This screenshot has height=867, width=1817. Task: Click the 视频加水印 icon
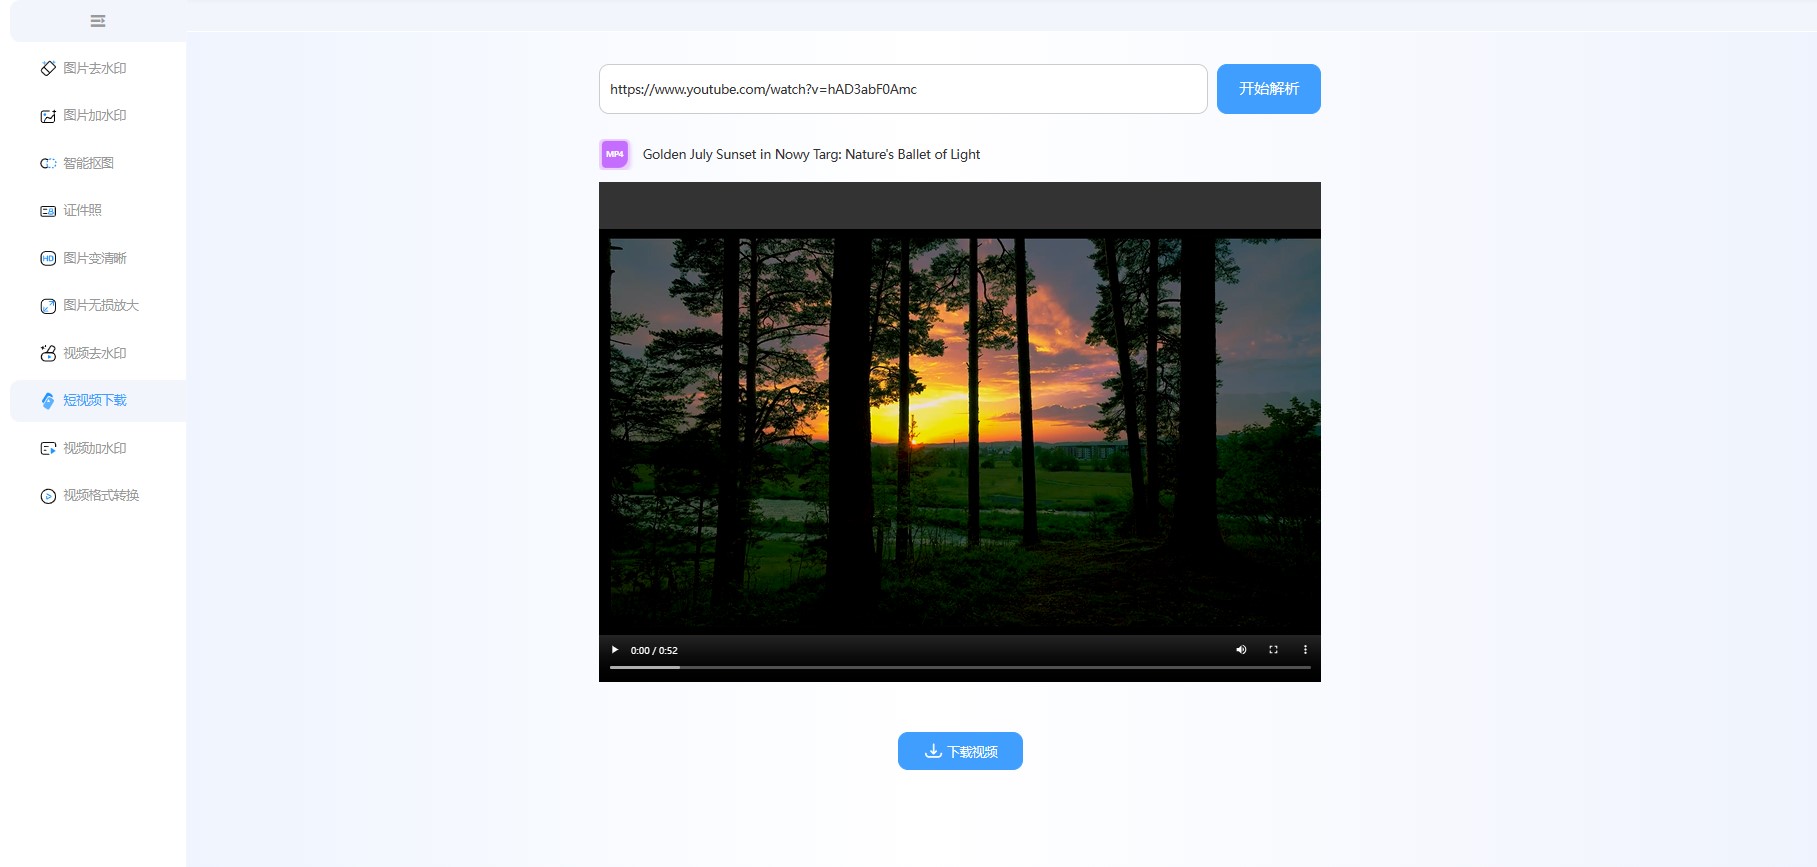tap(48, 448)
